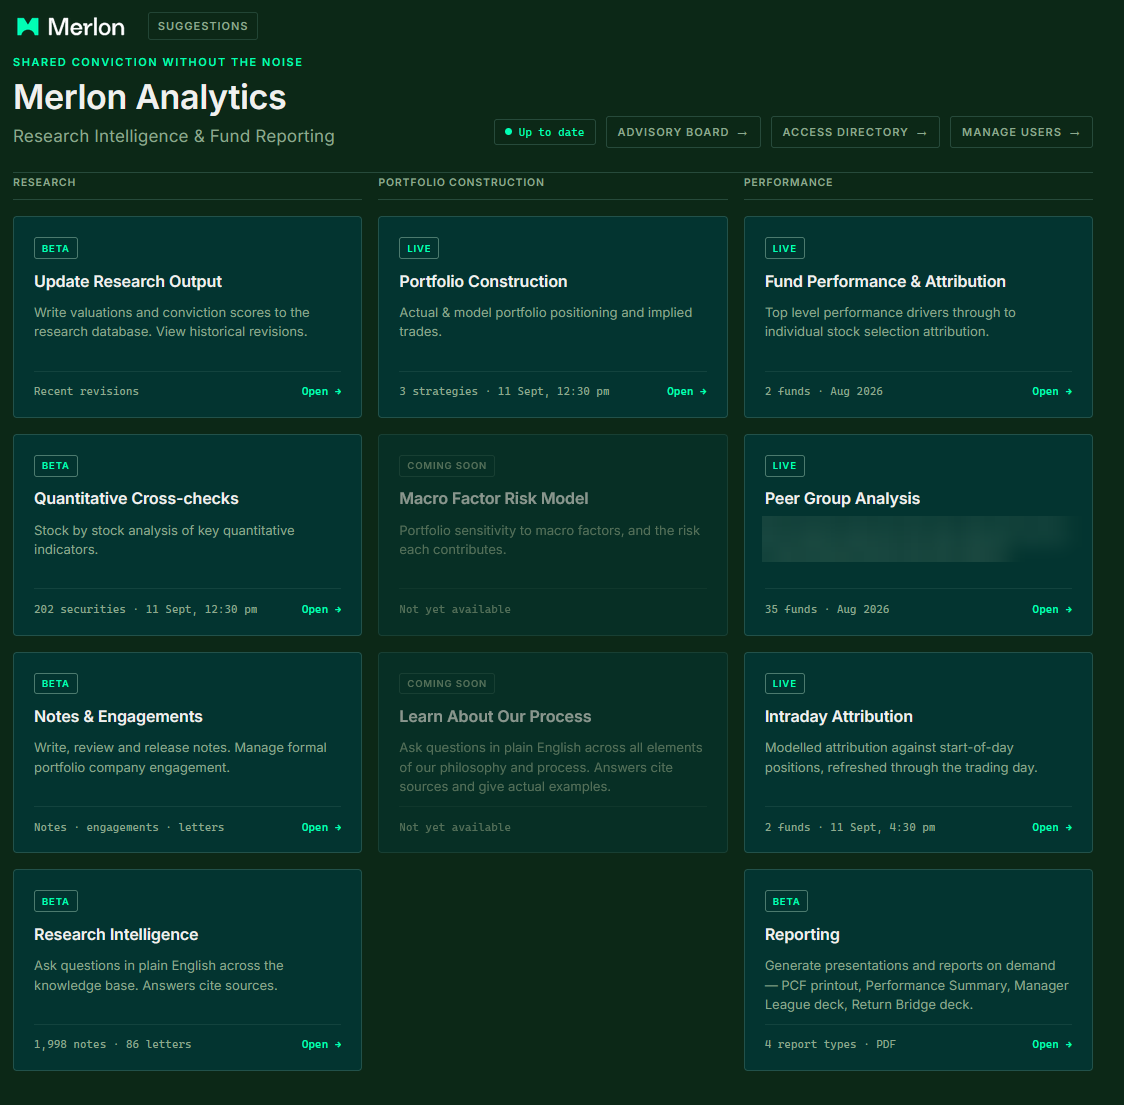Open Quantitative Cross-checks card link
Image resolution: width=1124 pixels, height=1105 pixels.
point(321,610)
